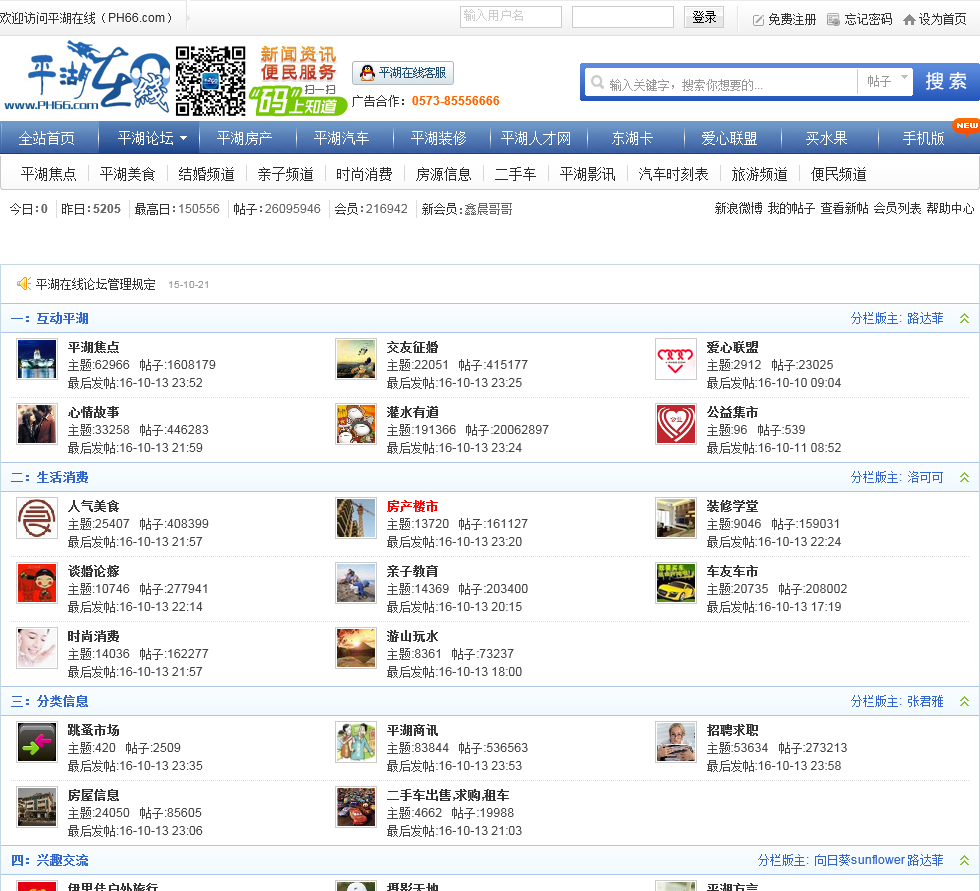Click the 免费注册 register link
The width and height of the screenshot is (980, 891).
[784, 19]
